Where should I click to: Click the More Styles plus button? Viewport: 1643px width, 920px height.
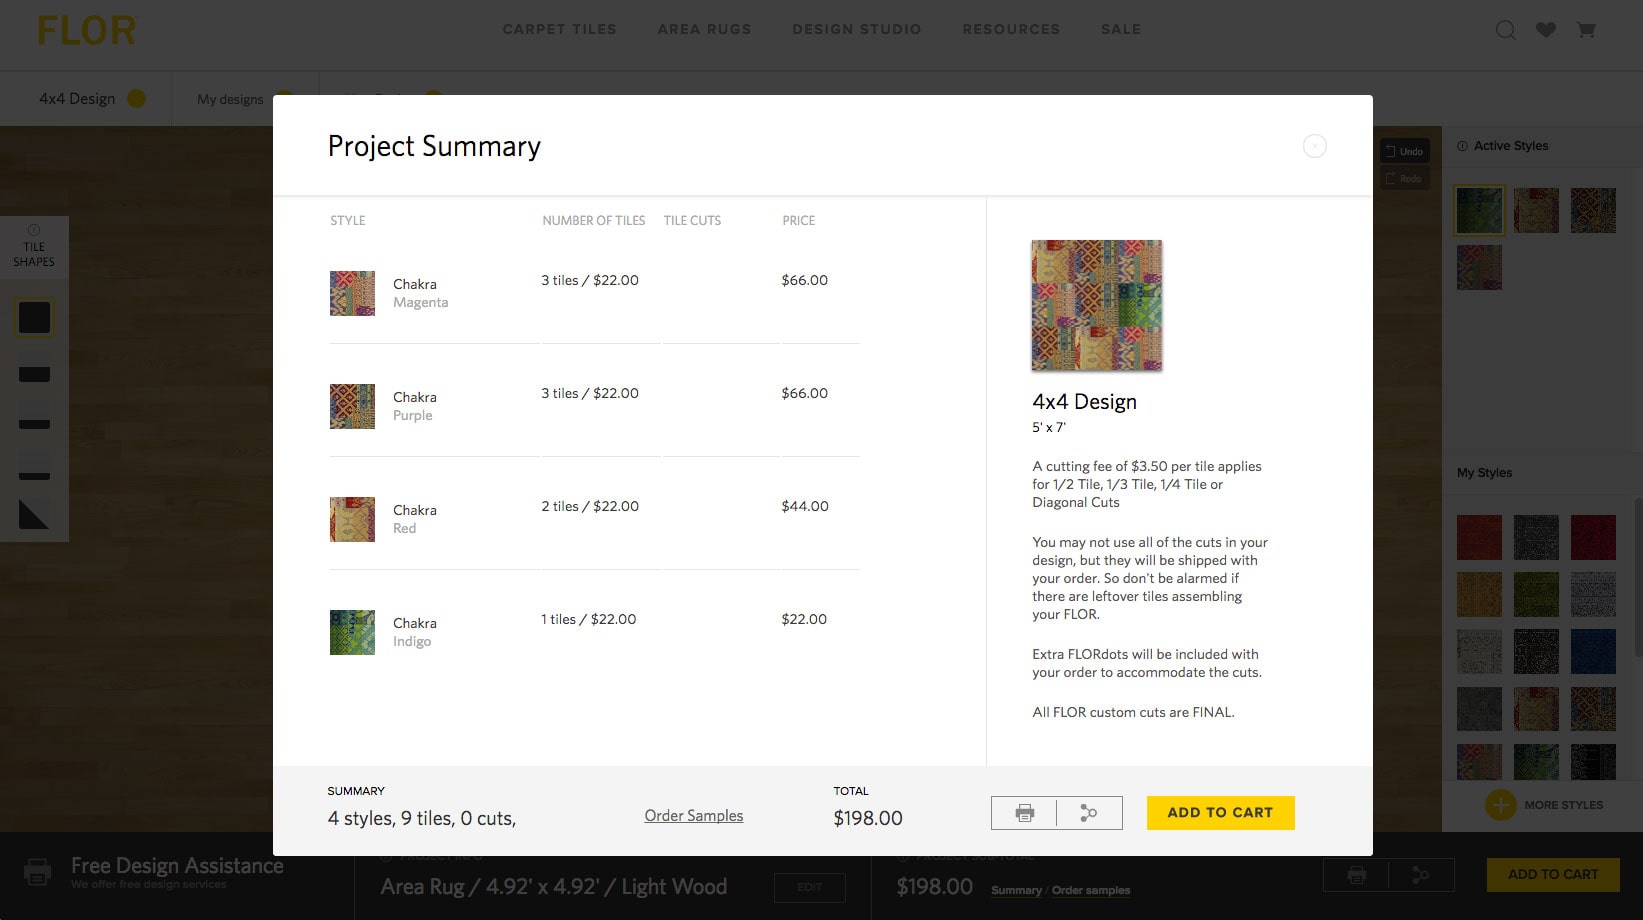[1500, 805]
